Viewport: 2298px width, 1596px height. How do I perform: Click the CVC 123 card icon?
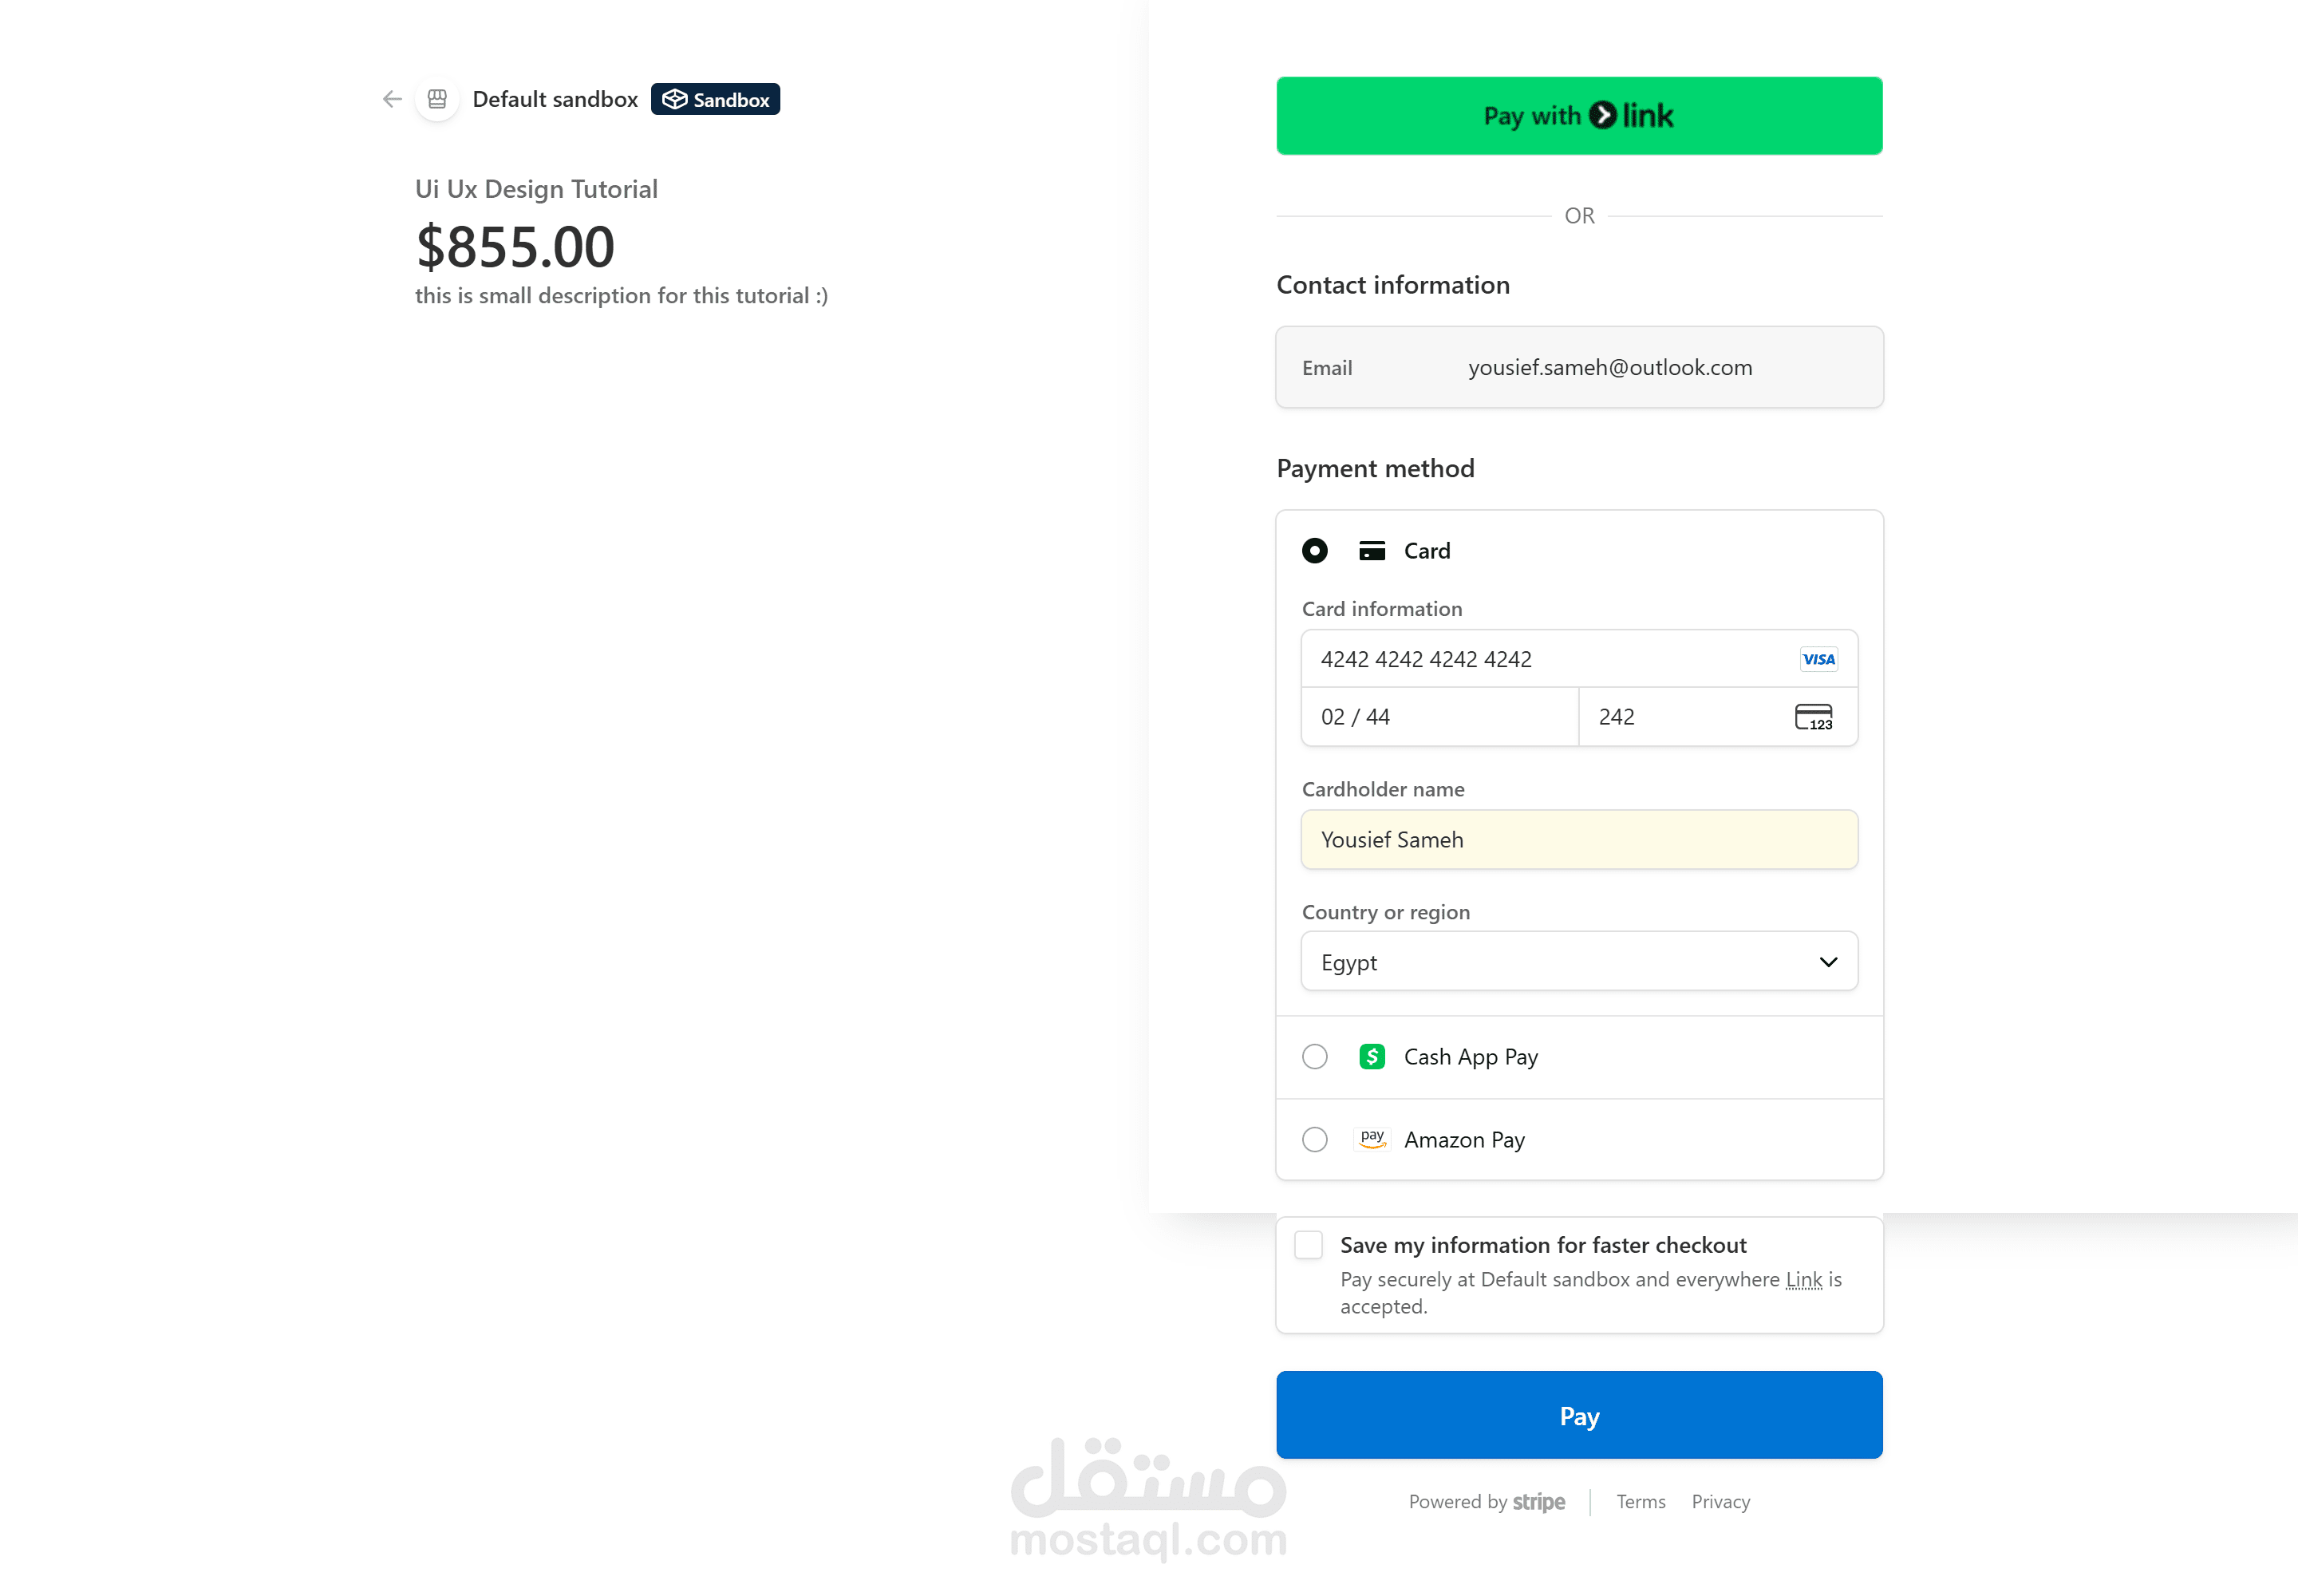(x=1813, y=717)
